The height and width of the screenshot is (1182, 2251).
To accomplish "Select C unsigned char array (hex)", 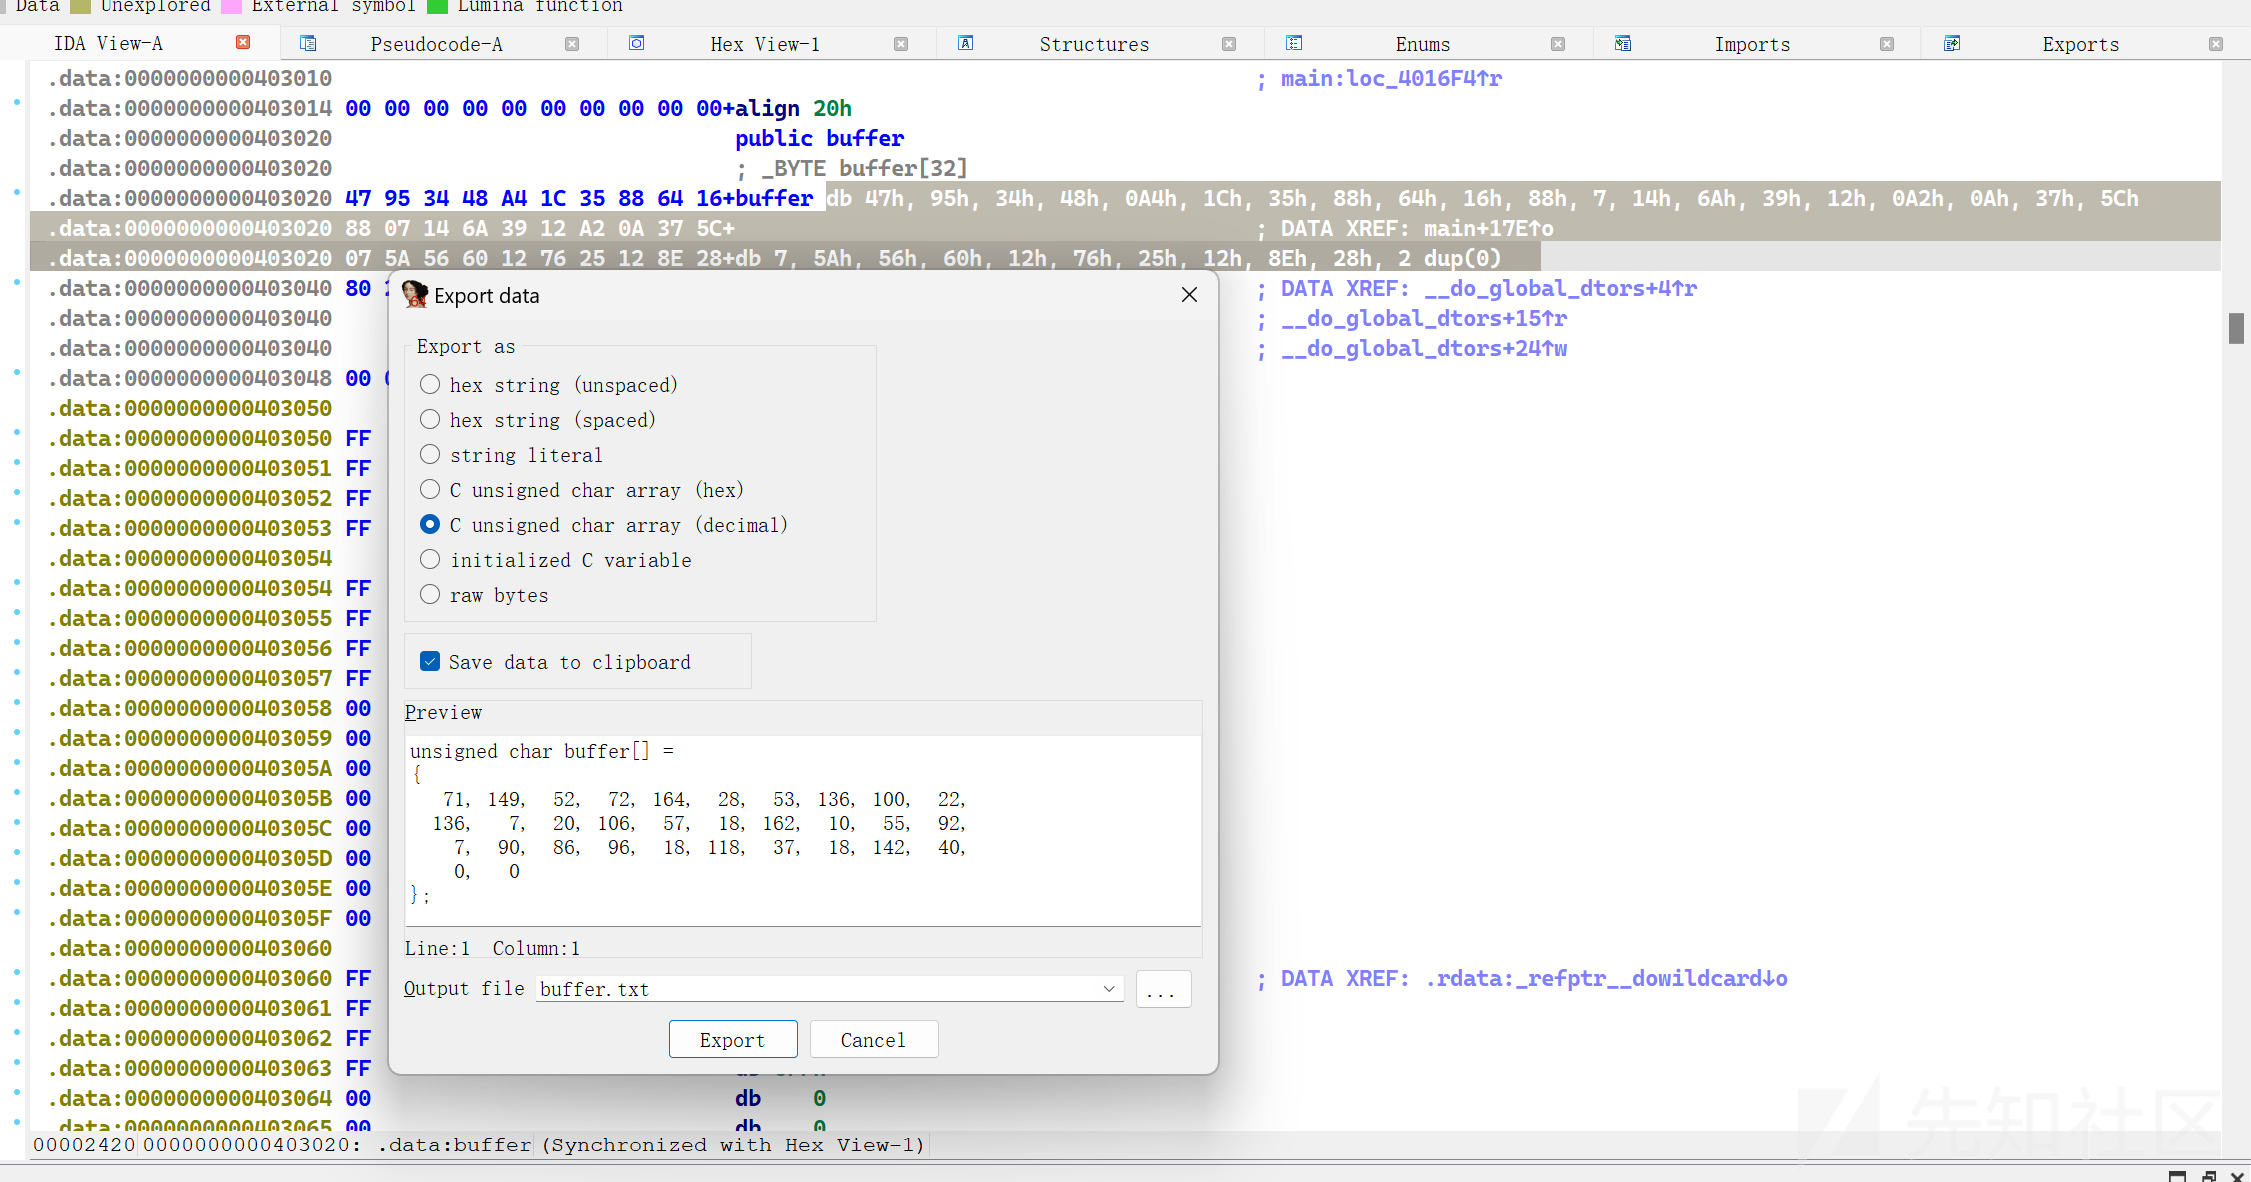I will (x=582, y=490).
